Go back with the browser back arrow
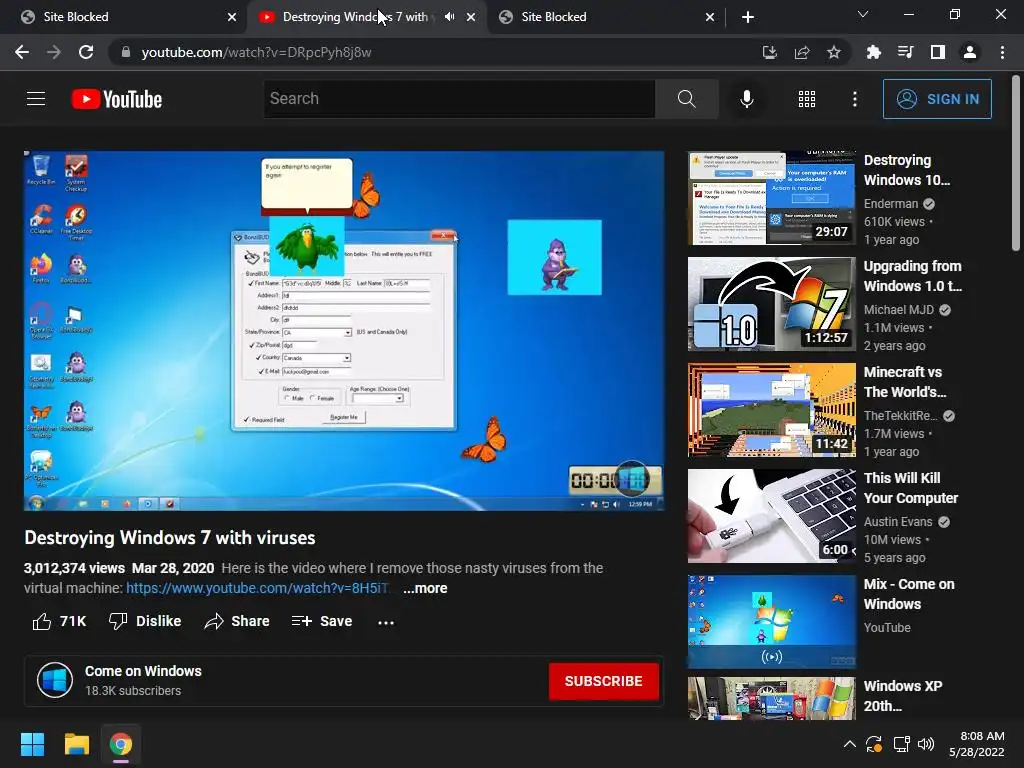This screenshot has height=768, width=1024. point(22,52)
